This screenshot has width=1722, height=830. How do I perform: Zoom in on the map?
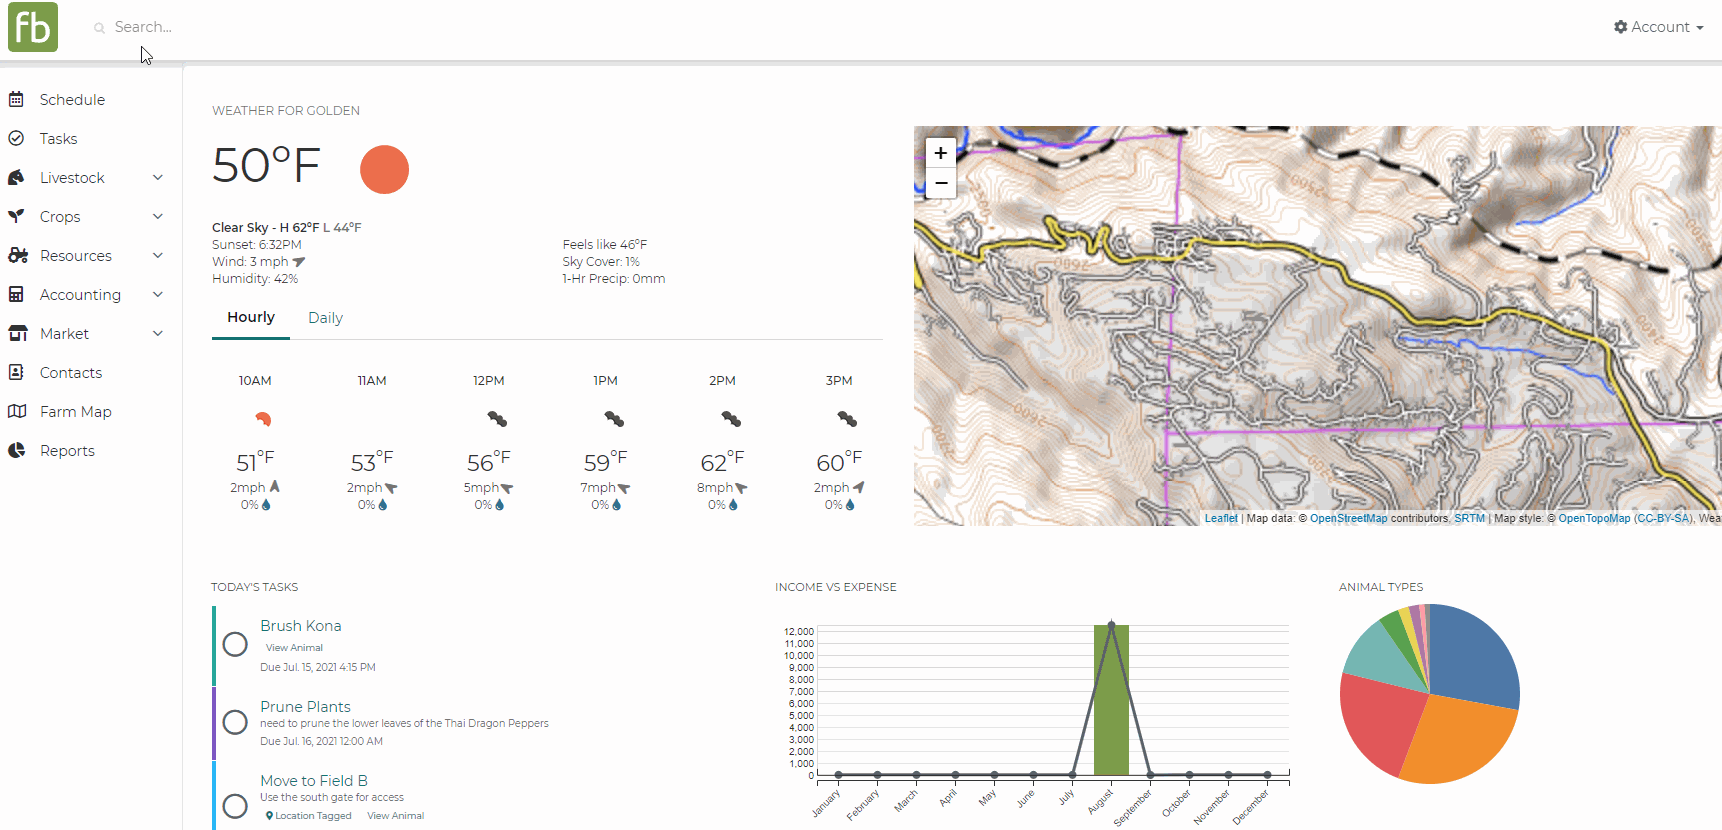[x=940, y=153]
